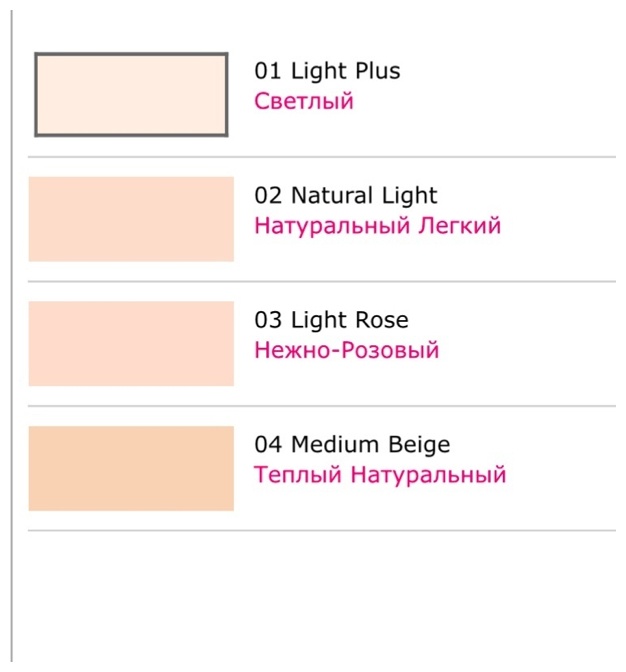Viewport: 626px width, 672px height.
Task: Click the vertical gray line on left edge
Action: pos(12,336)
